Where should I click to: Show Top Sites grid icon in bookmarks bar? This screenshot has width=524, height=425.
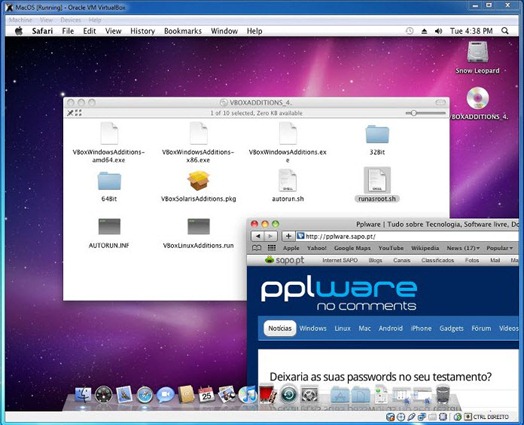[272, 248]
